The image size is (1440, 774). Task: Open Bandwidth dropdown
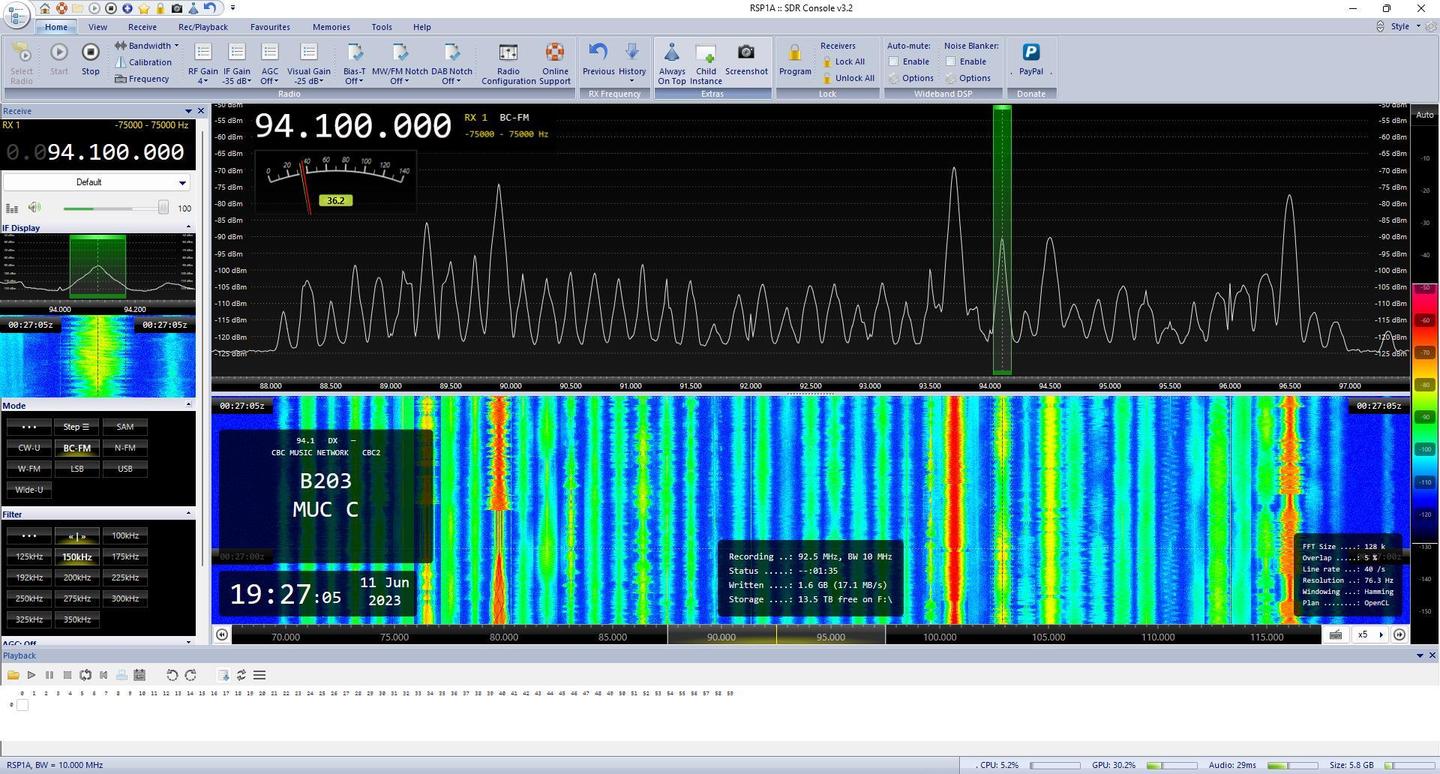(146, 46)
